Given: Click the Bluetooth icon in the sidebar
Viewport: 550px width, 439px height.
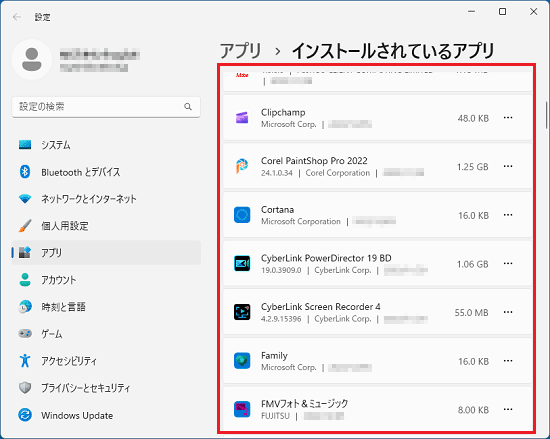Looking at the screenshot, I should pyautogui.click(x=25, y=172).
